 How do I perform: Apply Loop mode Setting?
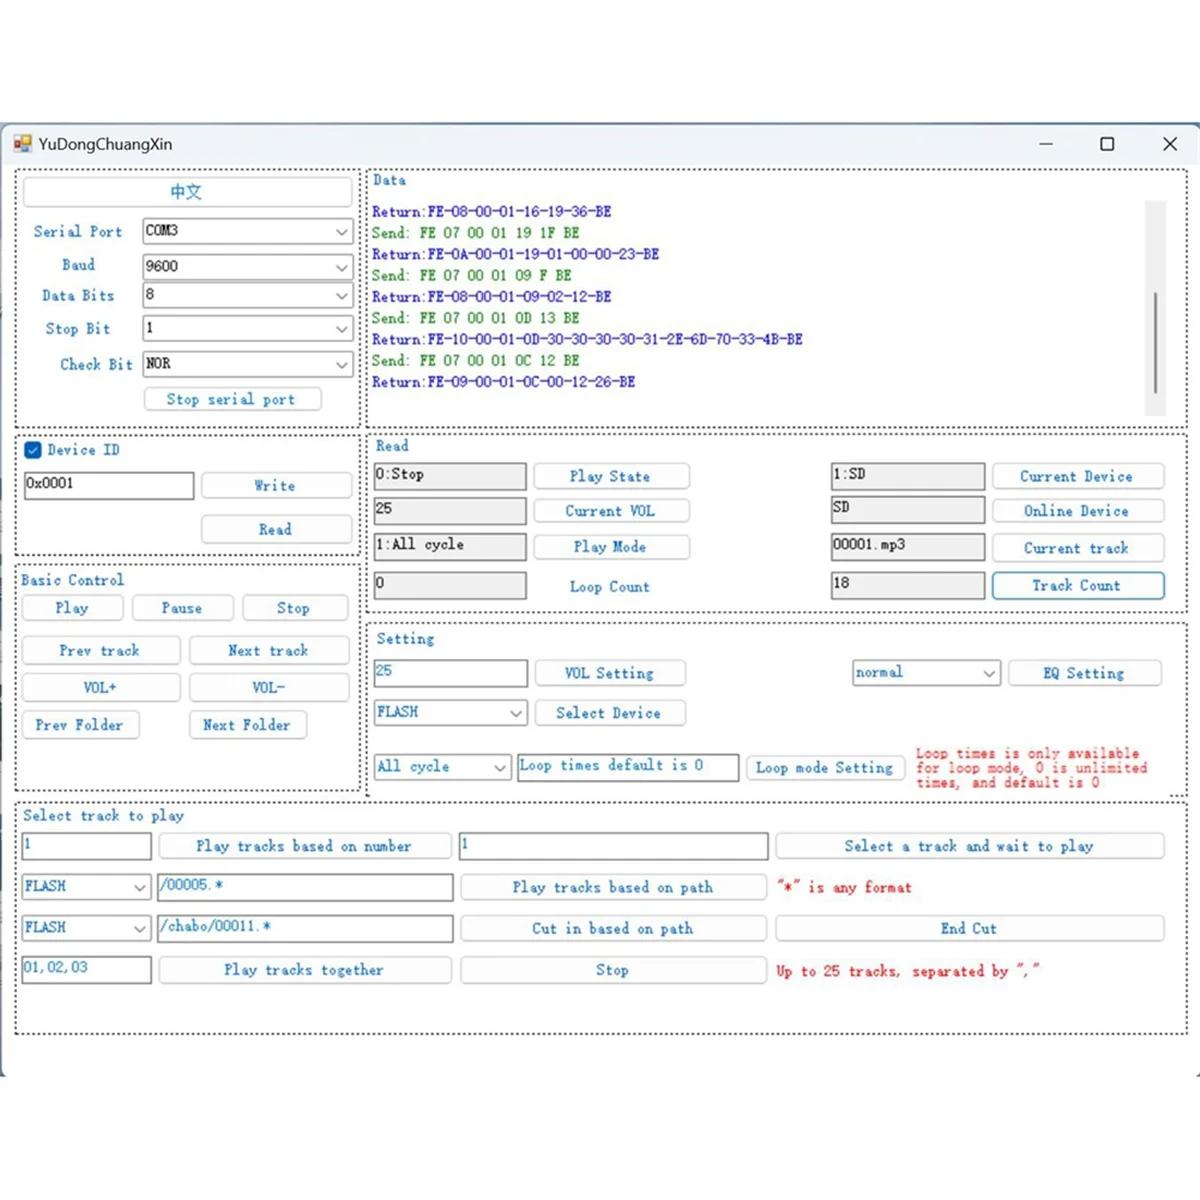(x=825, y=767)
